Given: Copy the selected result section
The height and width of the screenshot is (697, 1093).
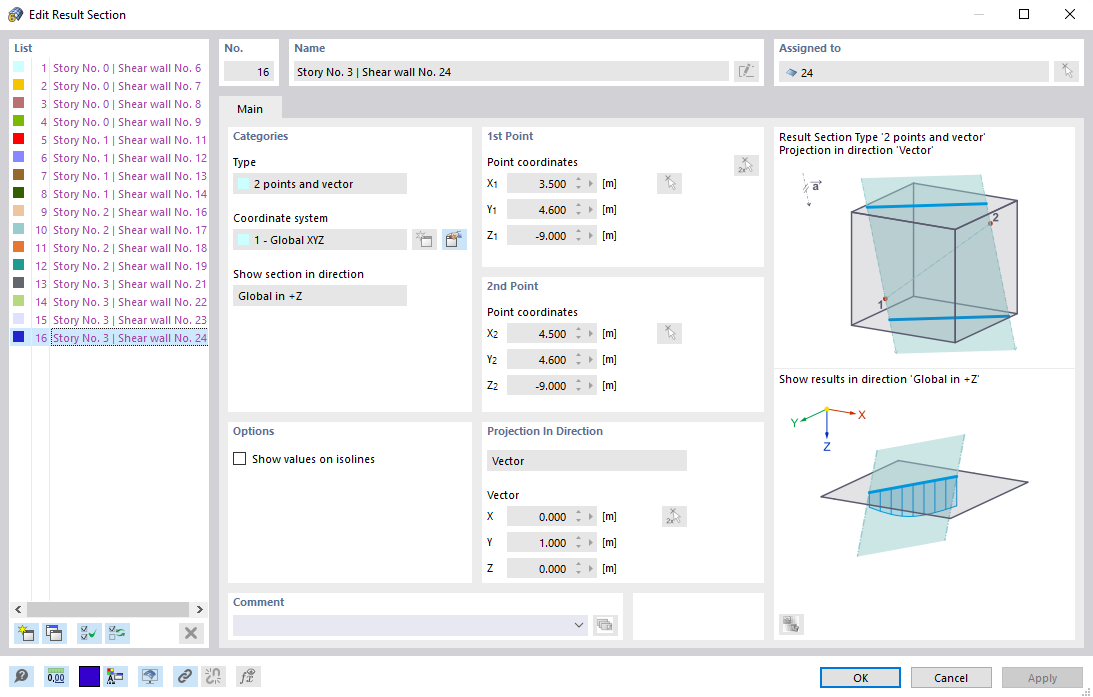Looking at the screenshot, I should pyautogui.click(x=54, y=633).
